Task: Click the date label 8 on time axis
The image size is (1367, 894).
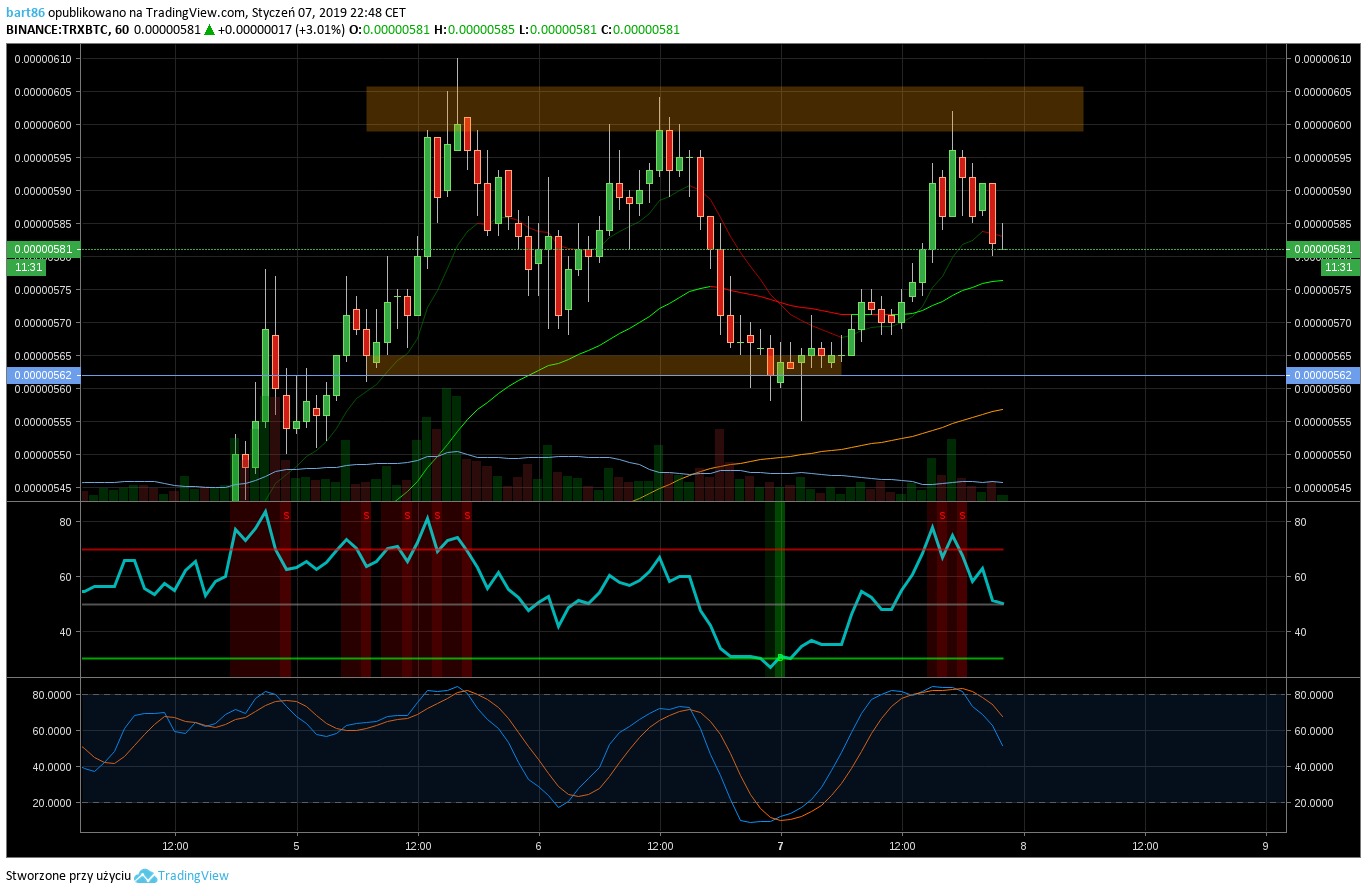Action: pyautogui.click(x=1023, y=846)
